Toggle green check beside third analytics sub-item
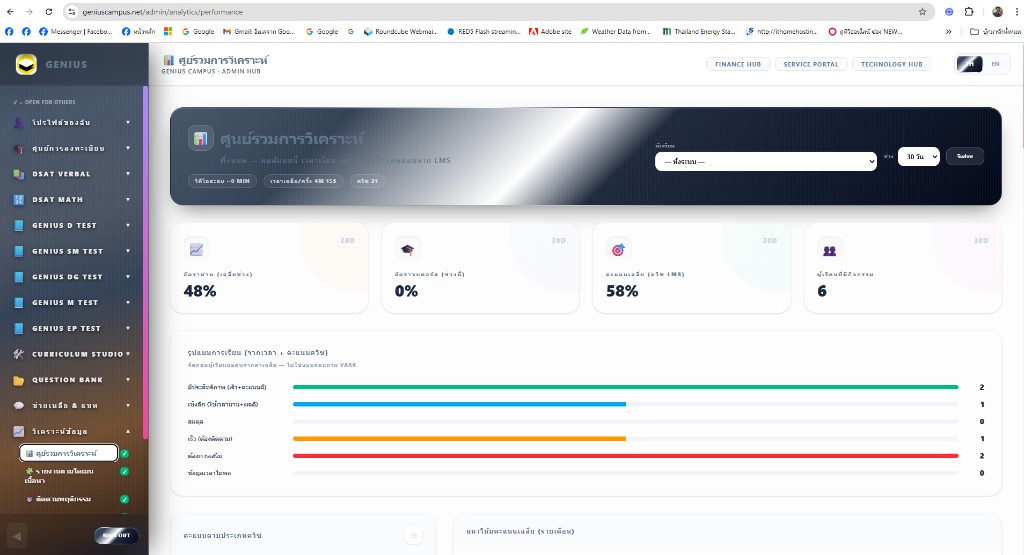This screenshot has width=1024, height=555. (x=124, y=499)
